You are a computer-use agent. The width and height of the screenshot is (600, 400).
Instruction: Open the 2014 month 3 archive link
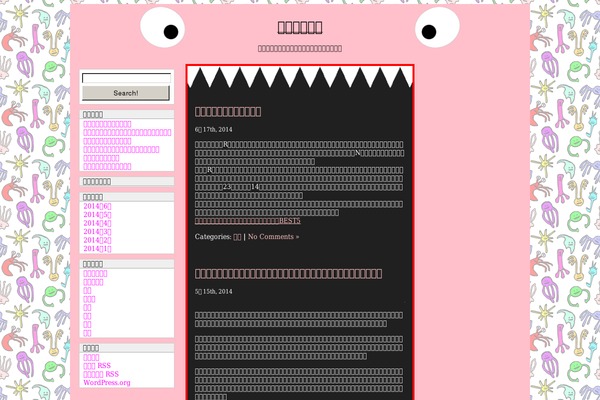pos(97,231)
